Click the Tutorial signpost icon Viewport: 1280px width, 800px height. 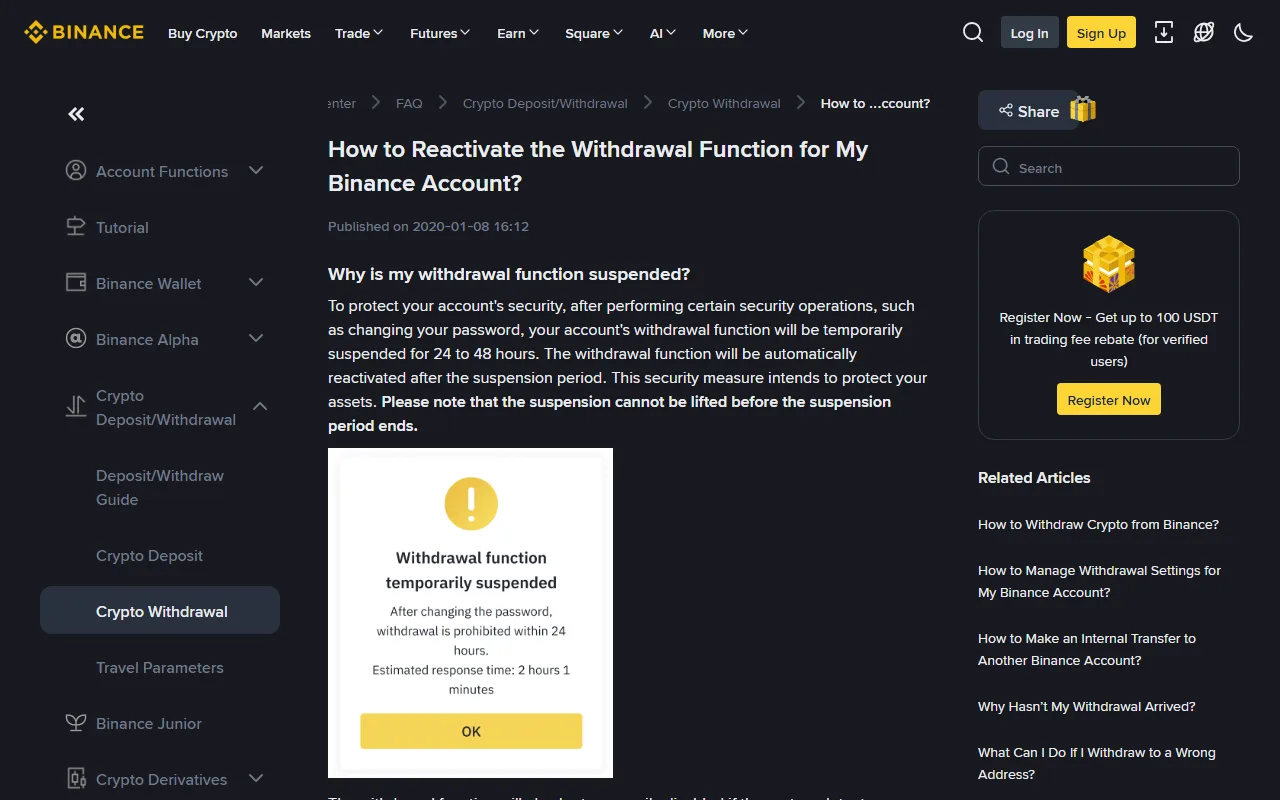tap(76, 227)
